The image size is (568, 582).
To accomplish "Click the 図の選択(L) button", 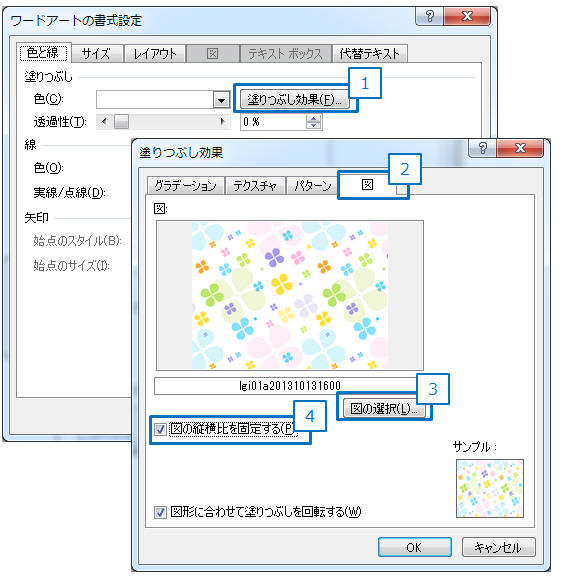I will click(x=384, y=409).
